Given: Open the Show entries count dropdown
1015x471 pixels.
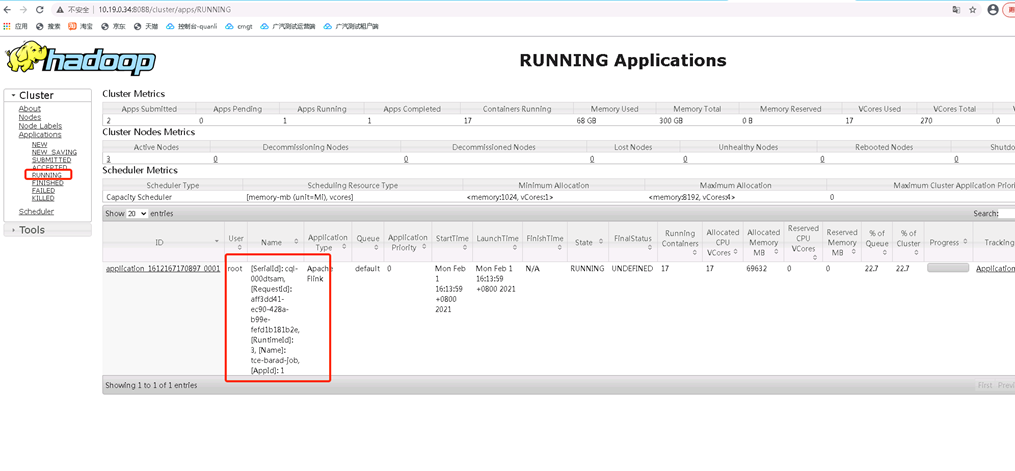Looking at the screenshot, I should (137, 214).
